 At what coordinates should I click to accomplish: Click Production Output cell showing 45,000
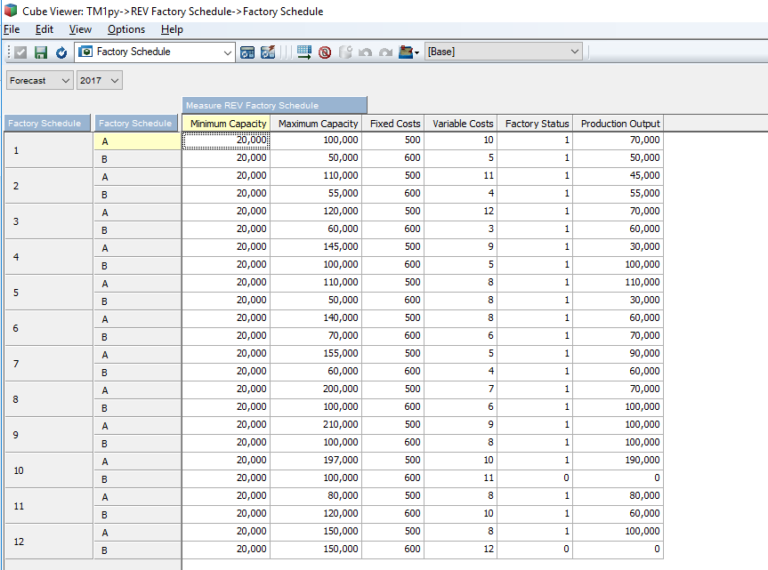tap(618, 176)
